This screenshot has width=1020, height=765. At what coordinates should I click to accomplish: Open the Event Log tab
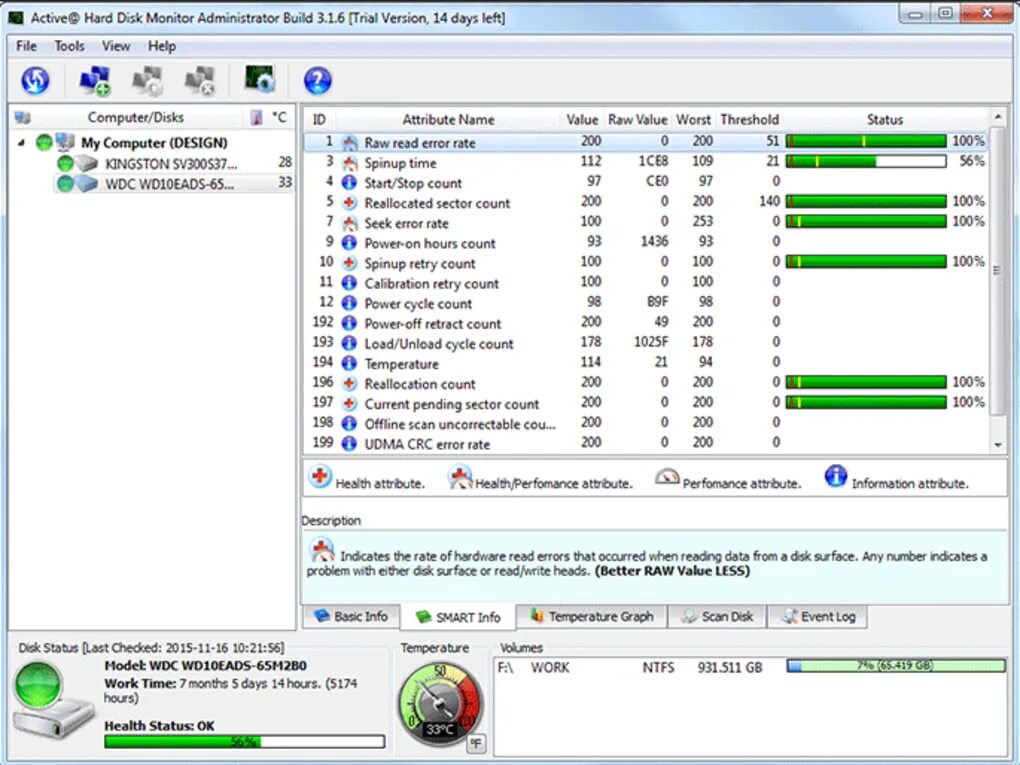pos(818,616)
